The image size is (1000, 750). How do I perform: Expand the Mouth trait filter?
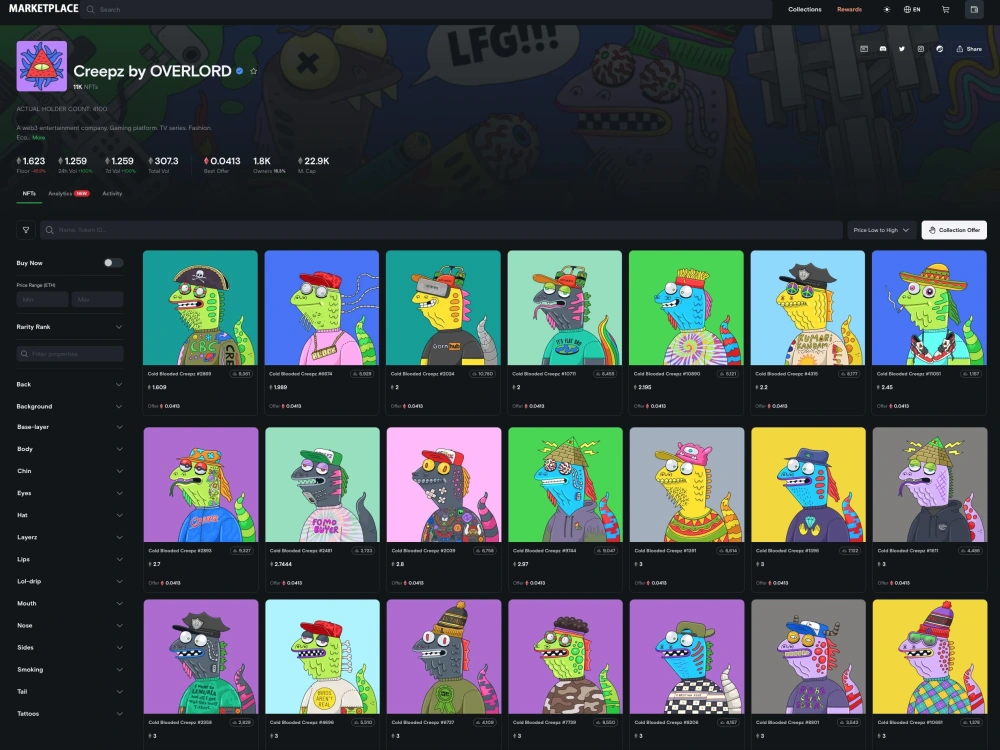click(x=69, y=603)
